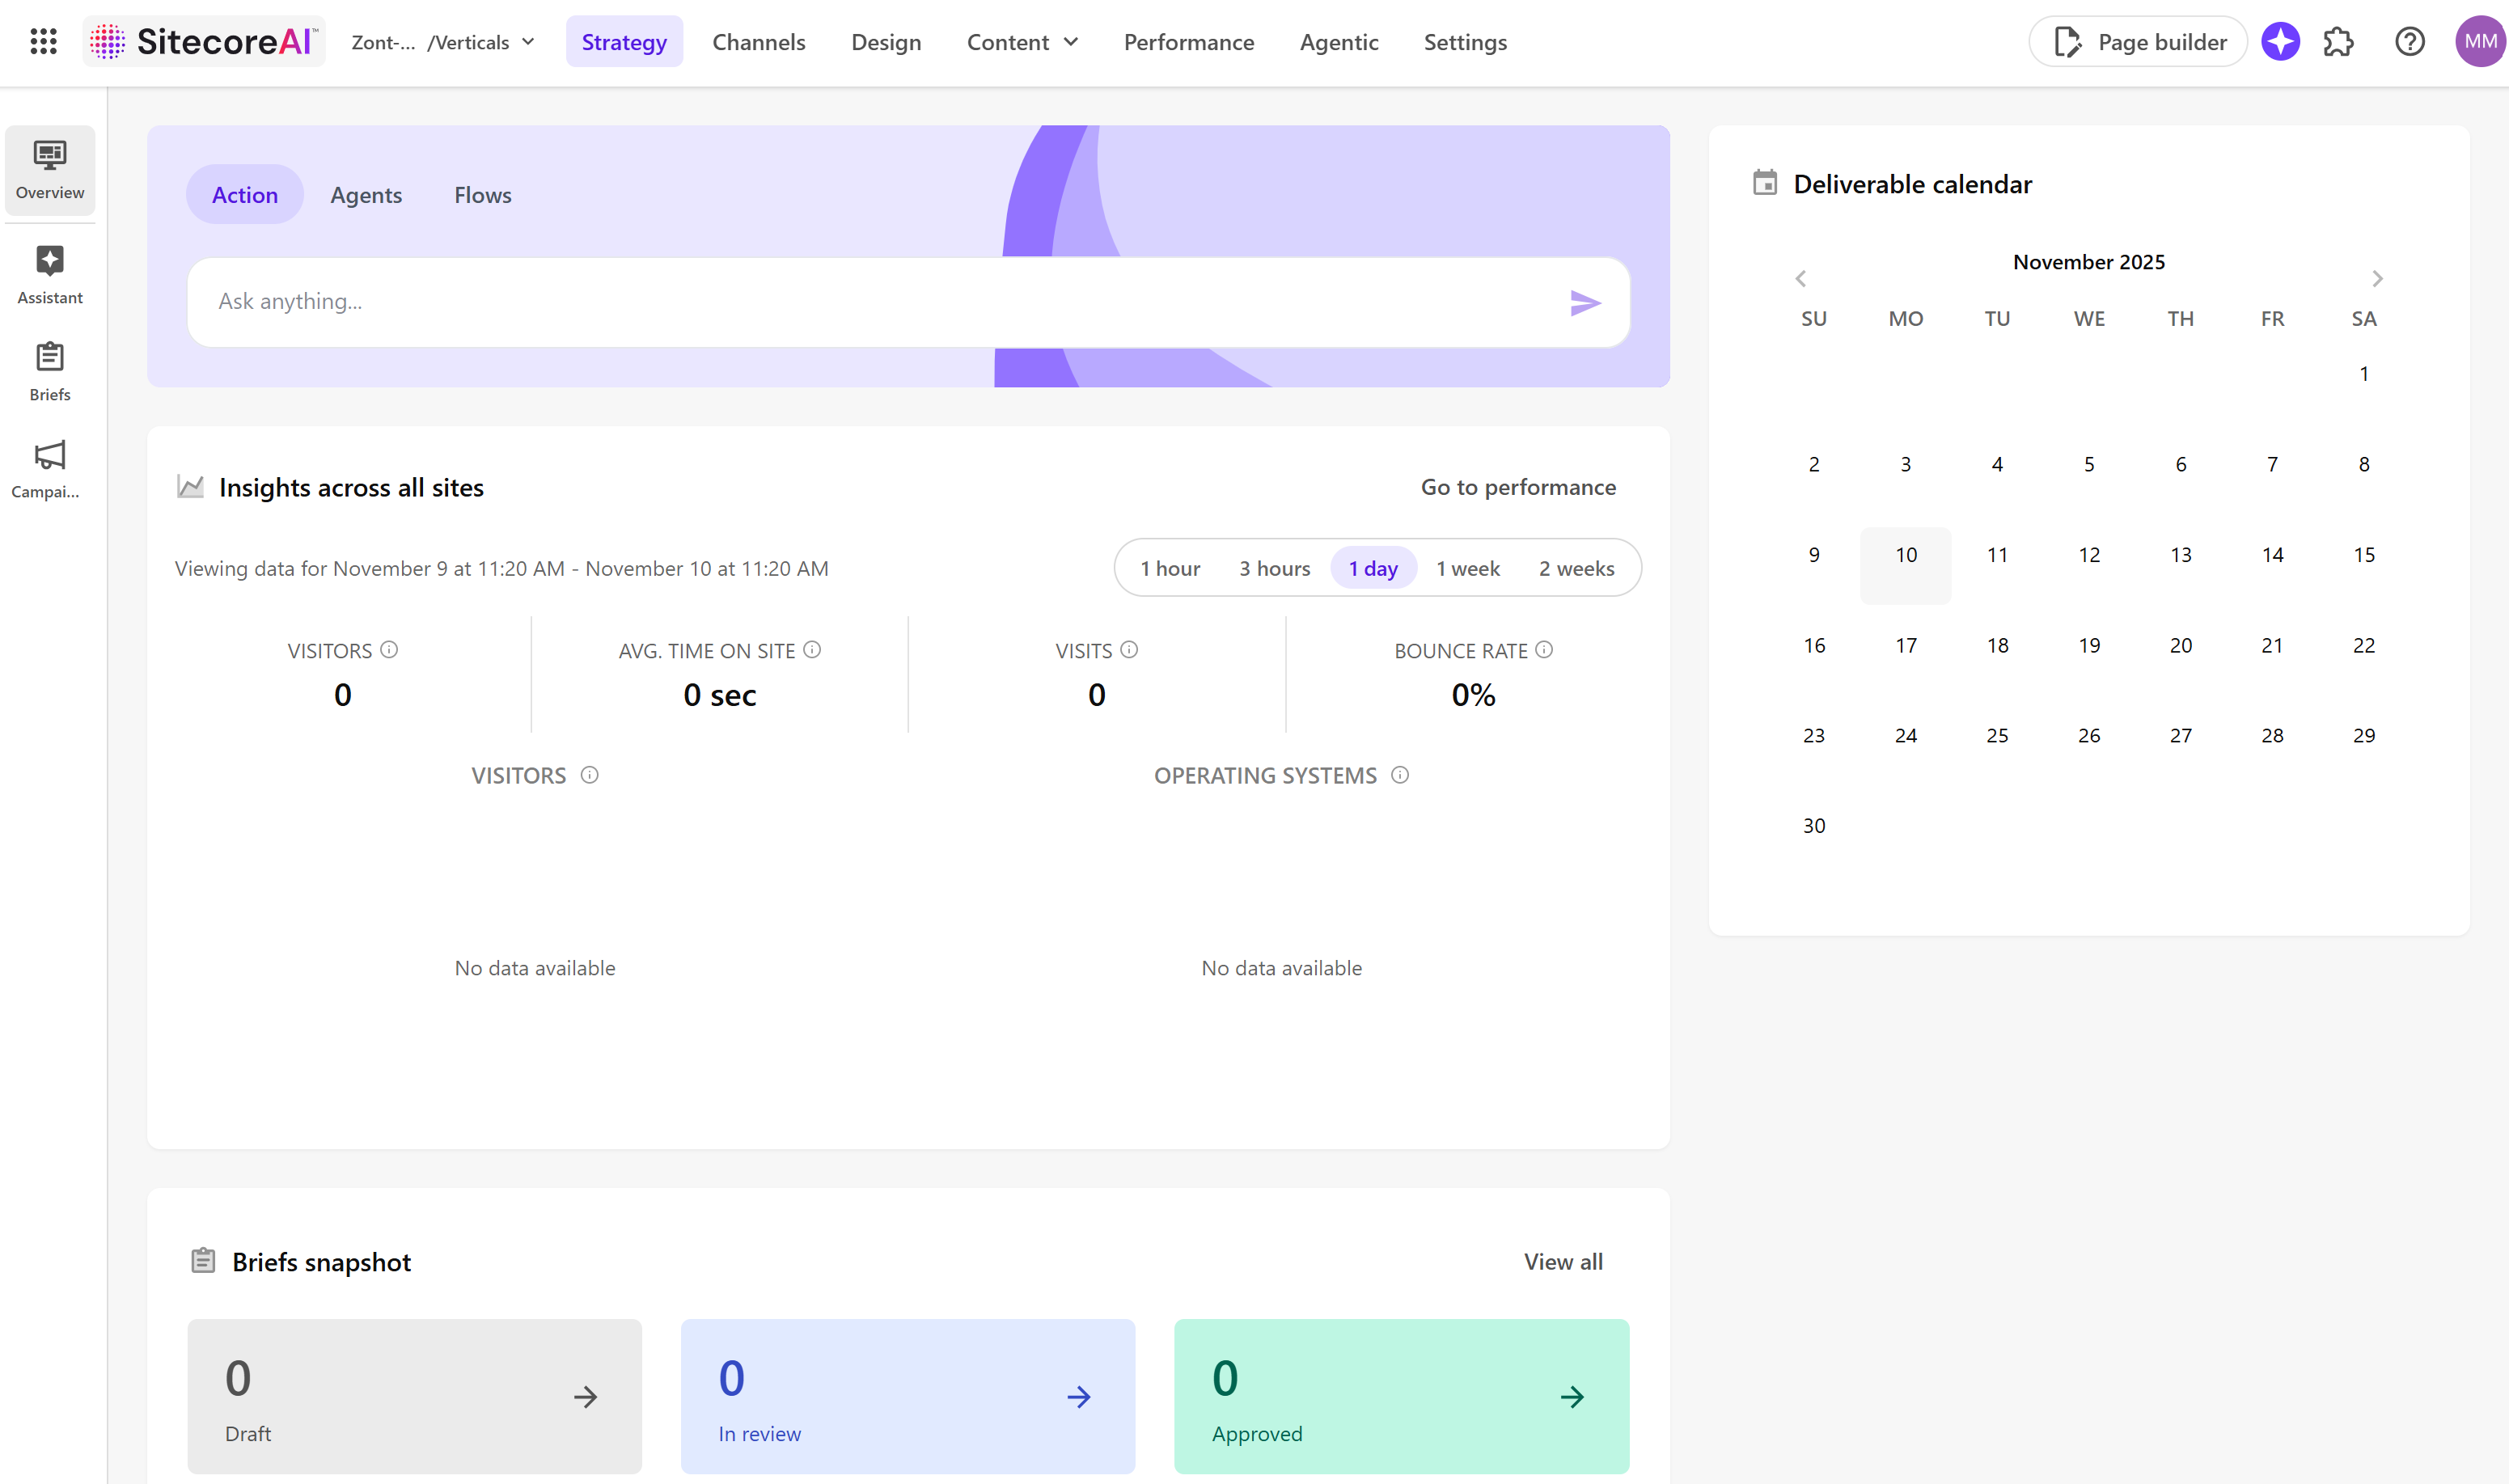Screen dimensions: 2509x1484
Task: Open the extensions puzzle piece icon
Action: pos(2338,41)
